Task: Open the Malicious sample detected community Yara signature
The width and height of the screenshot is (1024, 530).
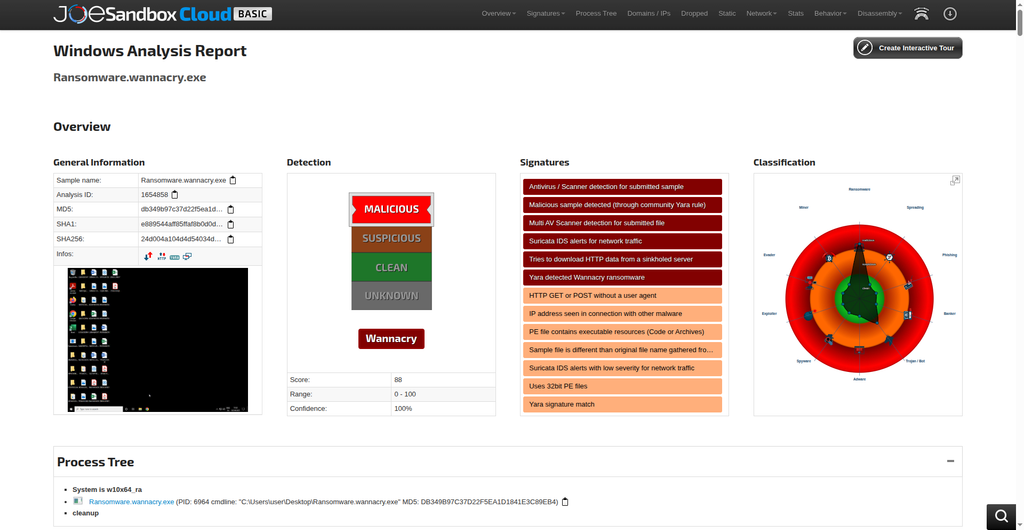Action: pos(622,205)
